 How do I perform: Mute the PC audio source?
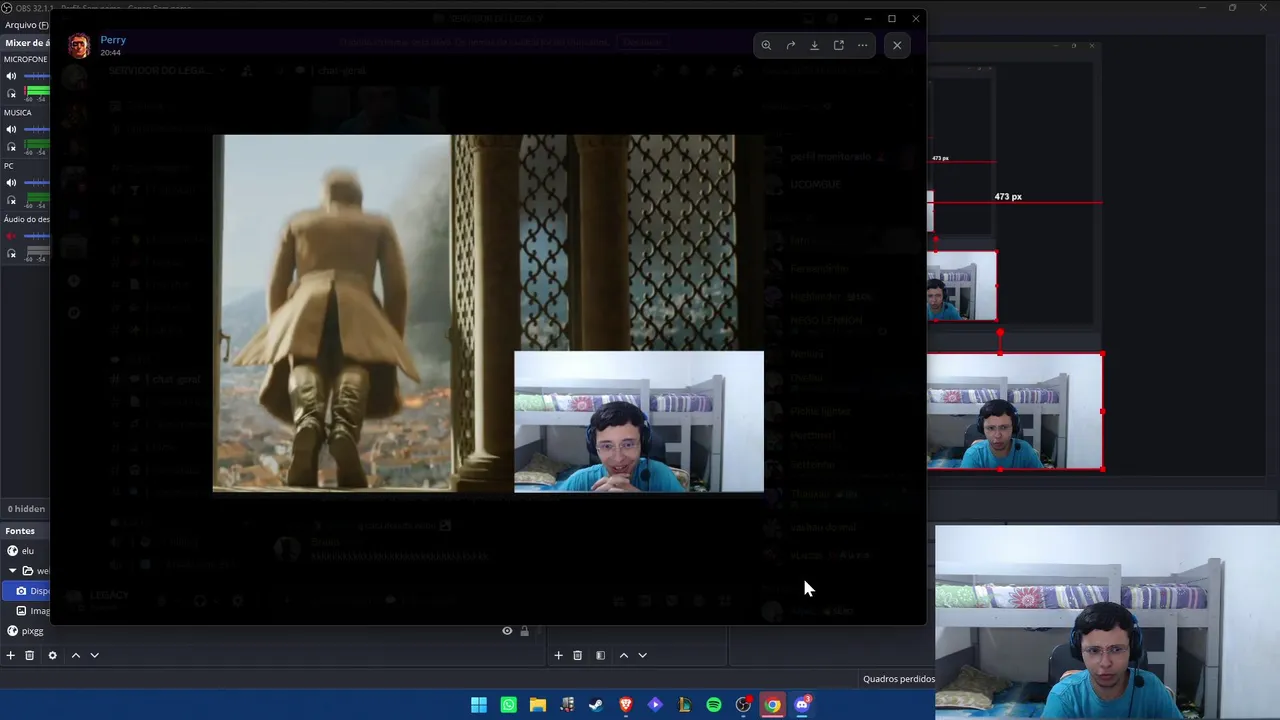click(12, 183)
